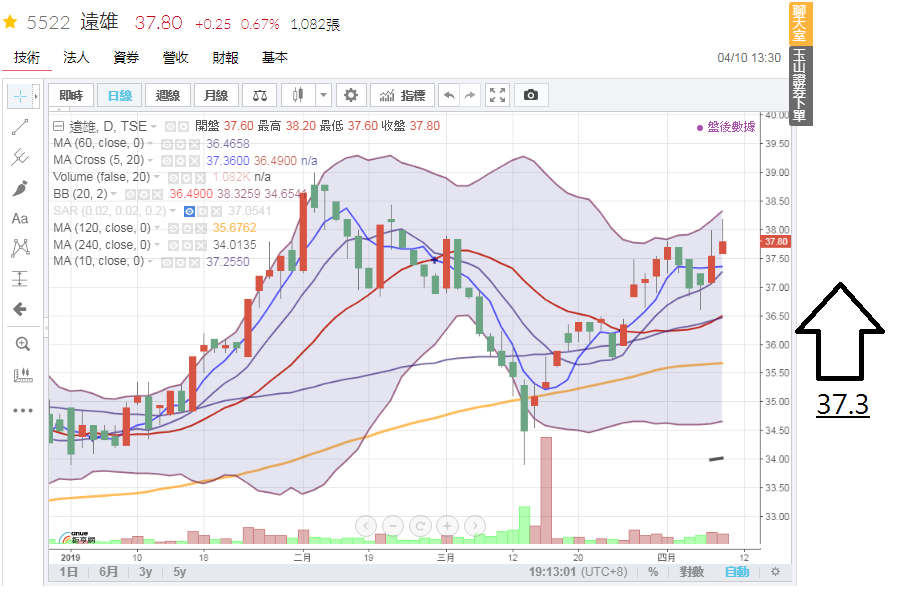Click the compare symbols scale icon
The width and height of the screenshot is (900, 600).
(260, 95)
